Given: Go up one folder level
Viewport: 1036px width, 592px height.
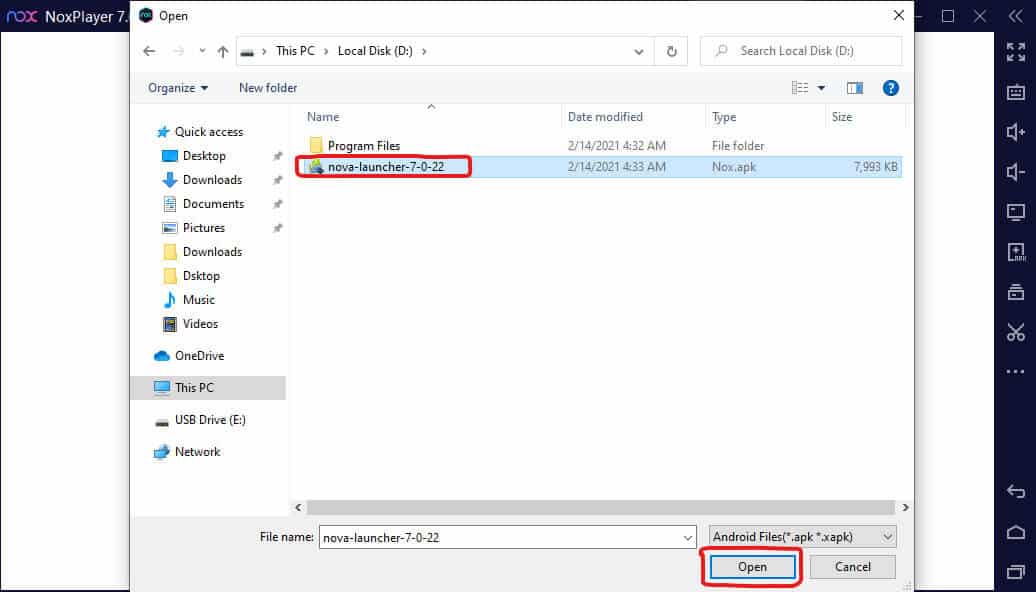Looking at the screenshot, I should pyautogui.click(x=223, y=51).
